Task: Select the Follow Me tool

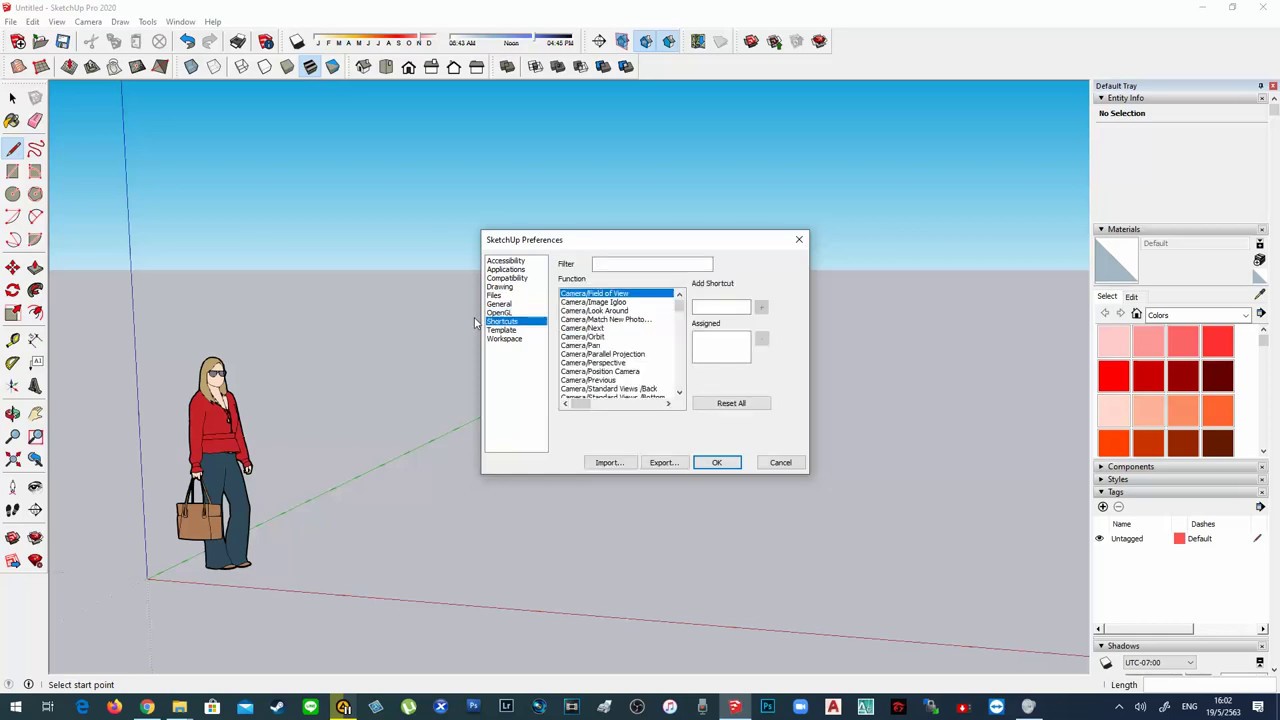Action: (x=35, y=290)
